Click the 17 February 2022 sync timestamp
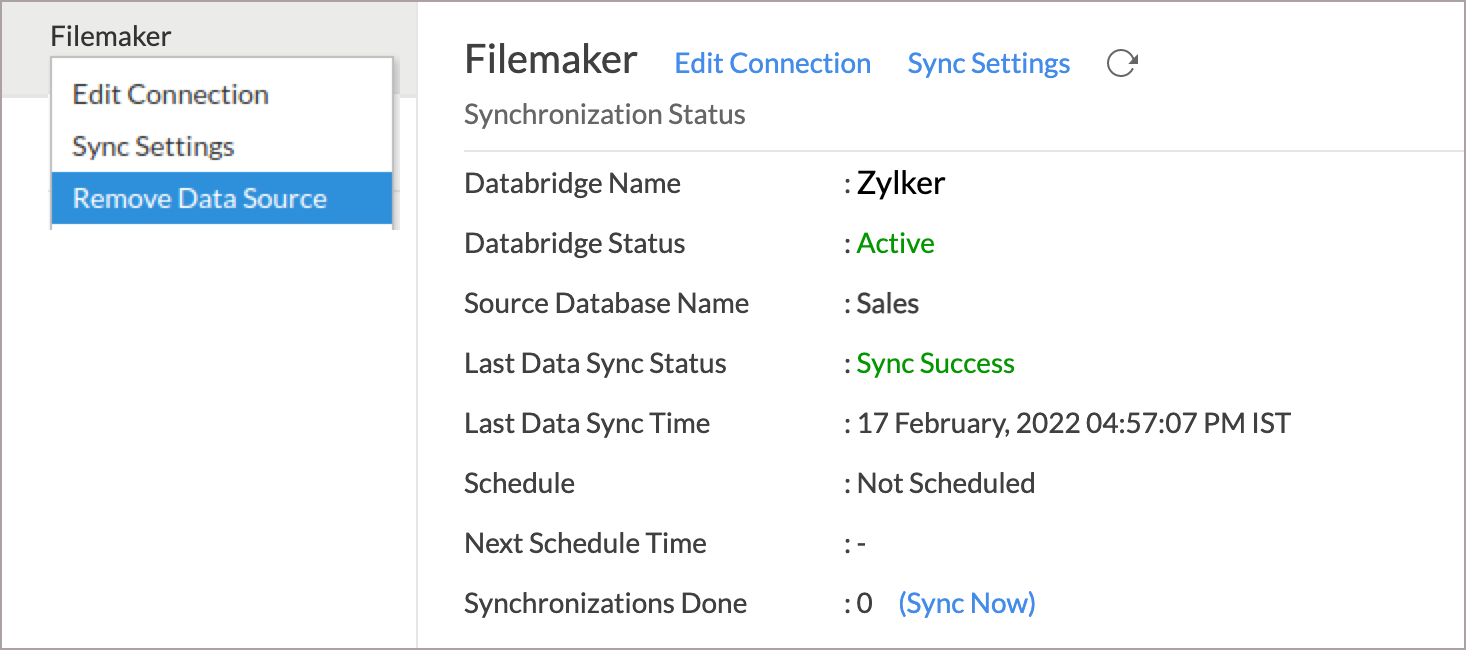The width and height of the screenshot is (1466, 650). pyautogui.click(x=1073, y=424)
